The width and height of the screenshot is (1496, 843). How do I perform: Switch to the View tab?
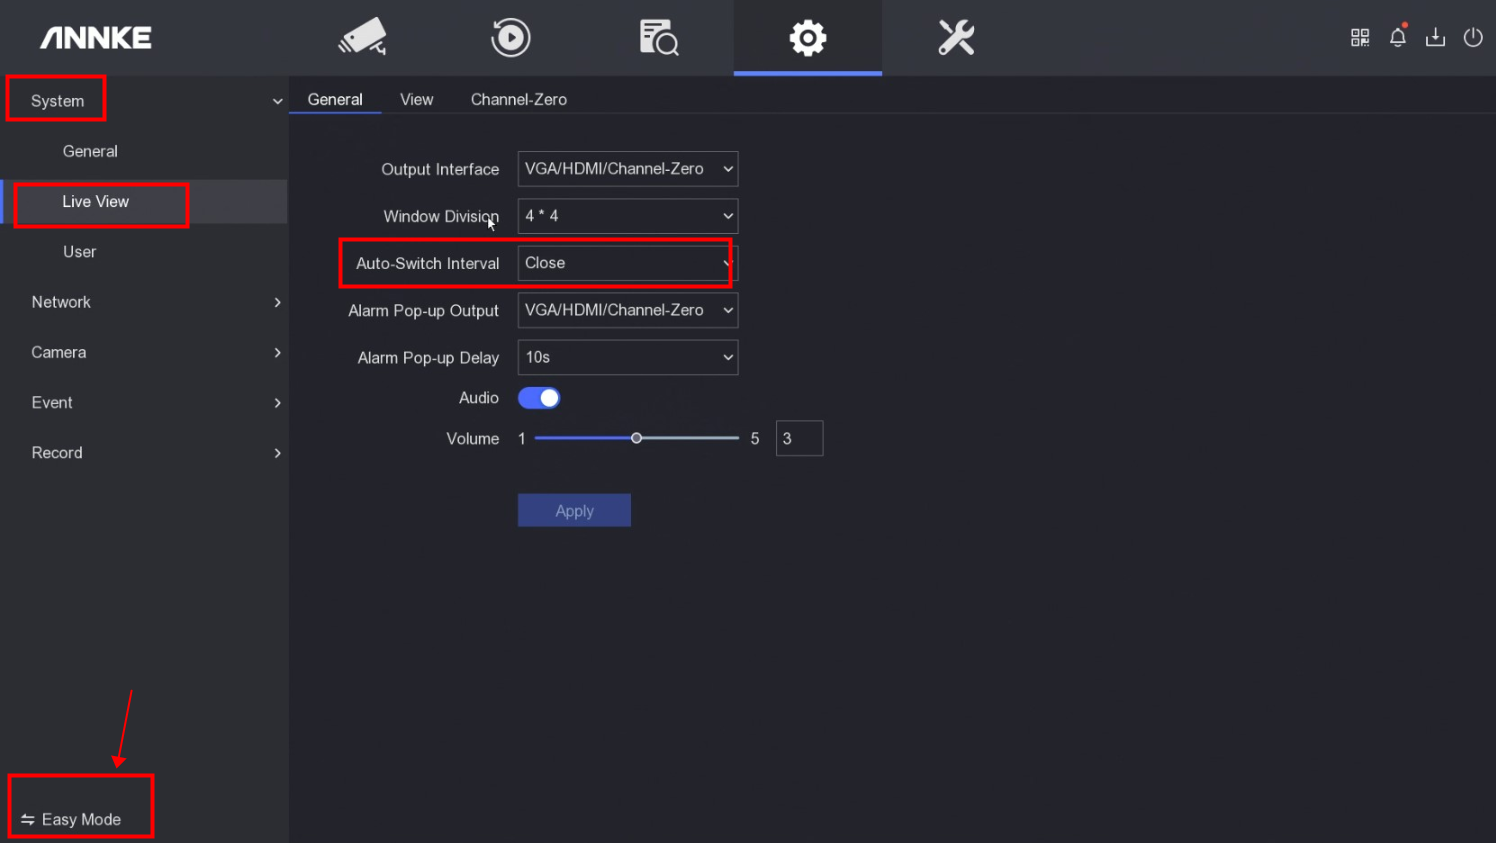[x=416, y=99]
